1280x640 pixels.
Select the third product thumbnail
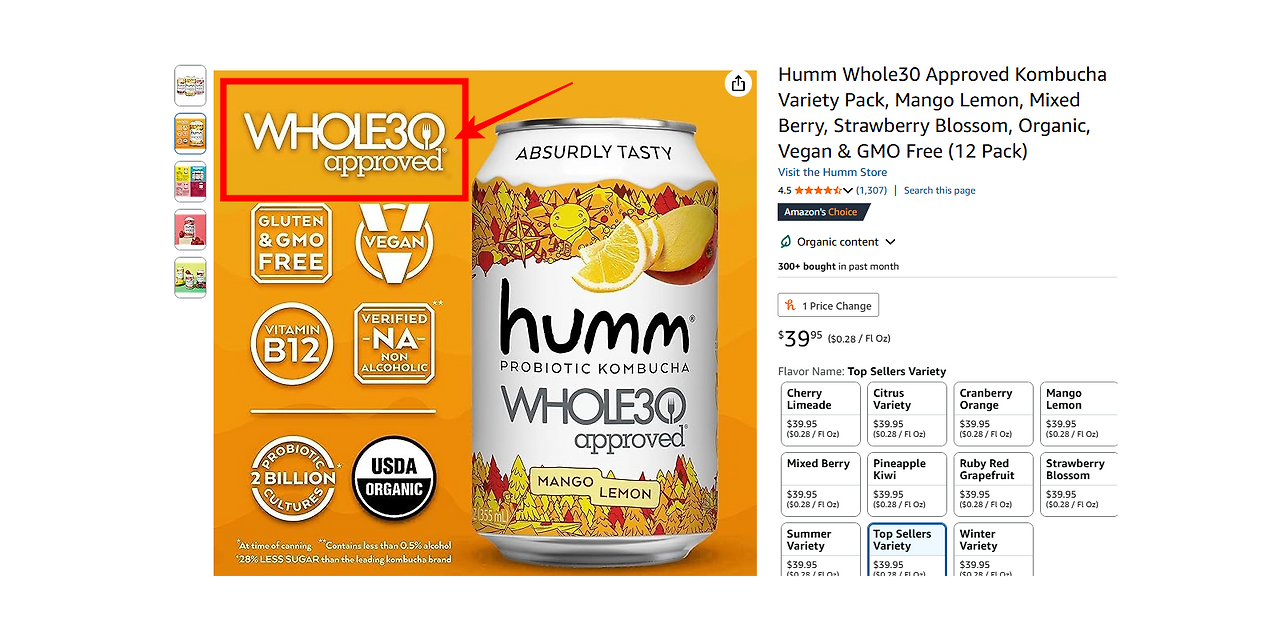point(190,182)
